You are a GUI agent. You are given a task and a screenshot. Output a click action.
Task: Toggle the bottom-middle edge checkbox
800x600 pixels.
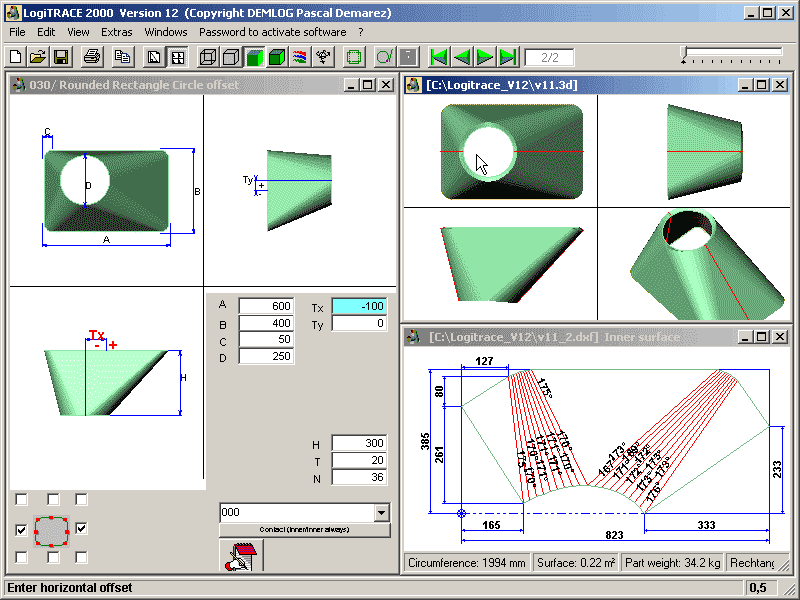(53, 557)
